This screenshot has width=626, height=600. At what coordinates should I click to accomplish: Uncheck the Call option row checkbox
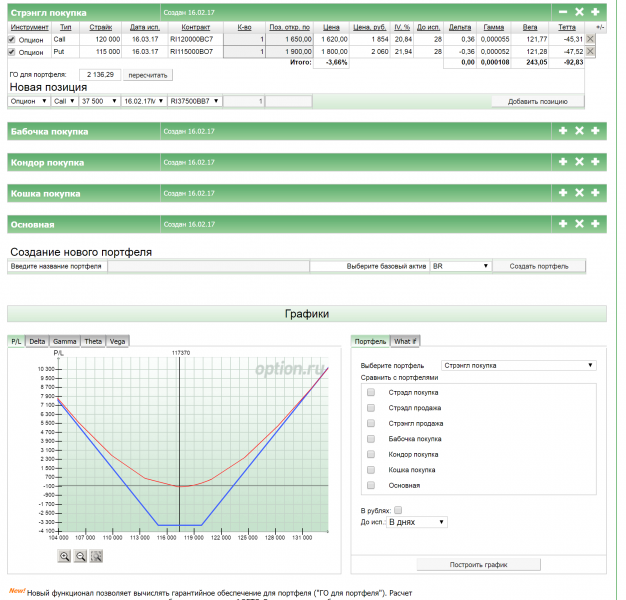tap(12, 40)
